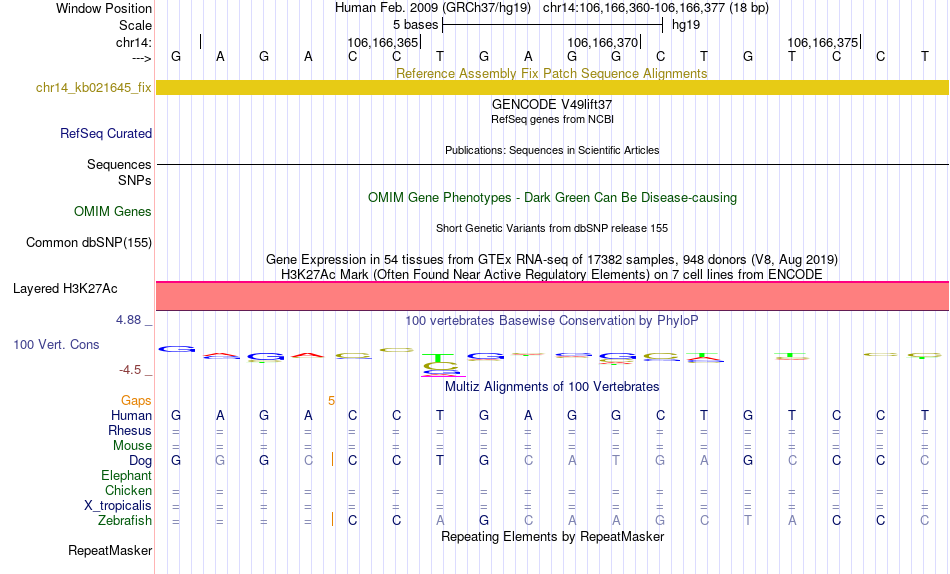Click the 106,166,375 coordinate tick label
The height and width of the screenshot is (574, 950).
pos(823,42)
